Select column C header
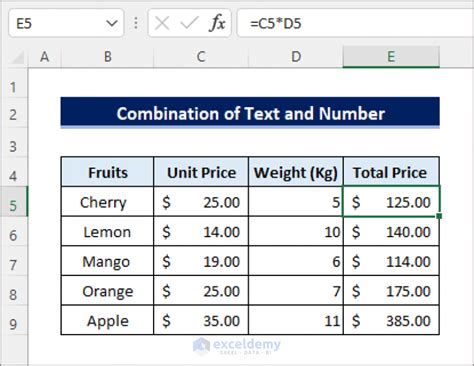 point(201,57)
